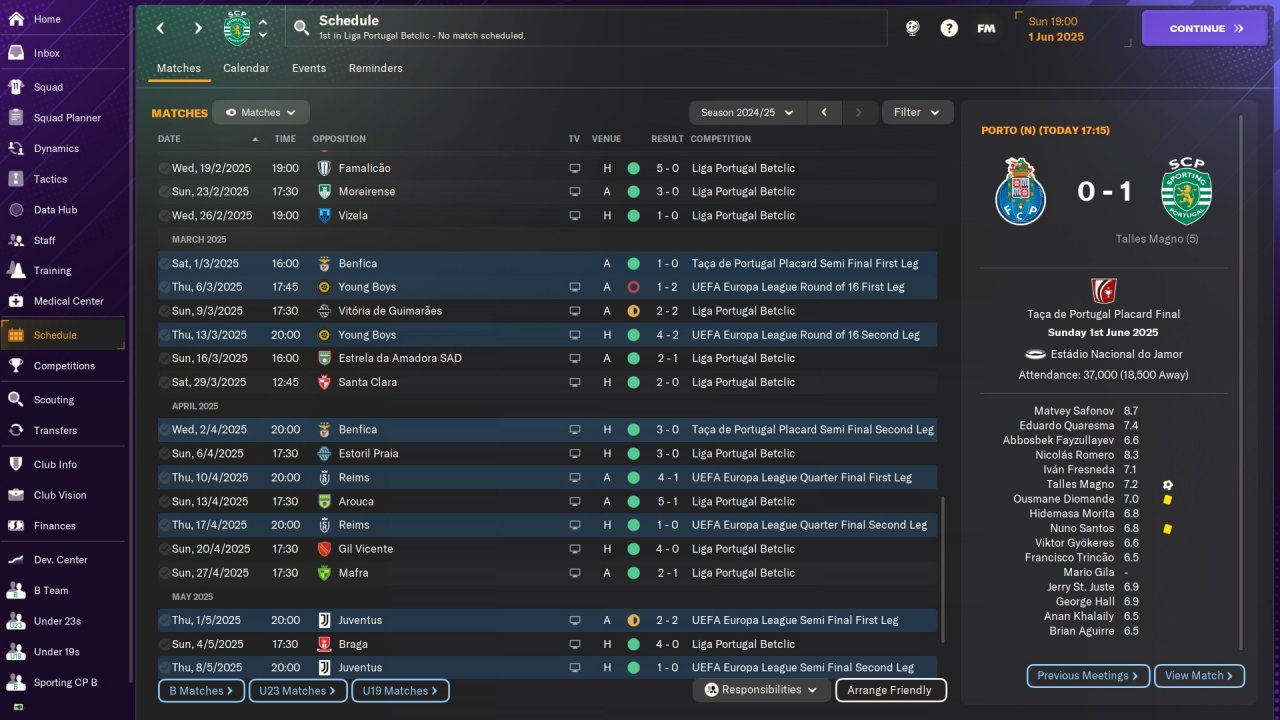The width and height of the screenshot is (1280, 720).
Task: Open the Filter dropdown
Action: 917,113
